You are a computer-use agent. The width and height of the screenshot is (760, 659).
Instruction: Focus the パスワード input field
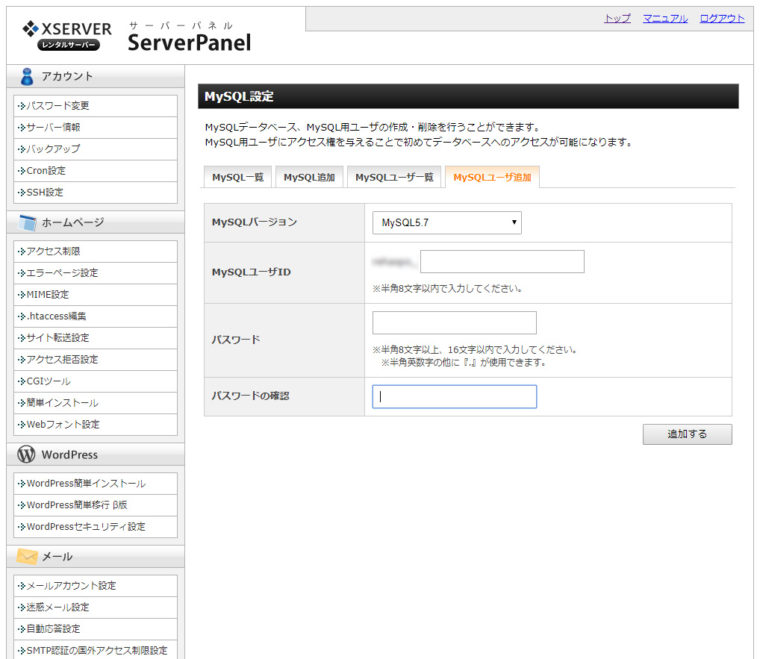[x=454, y=323]
